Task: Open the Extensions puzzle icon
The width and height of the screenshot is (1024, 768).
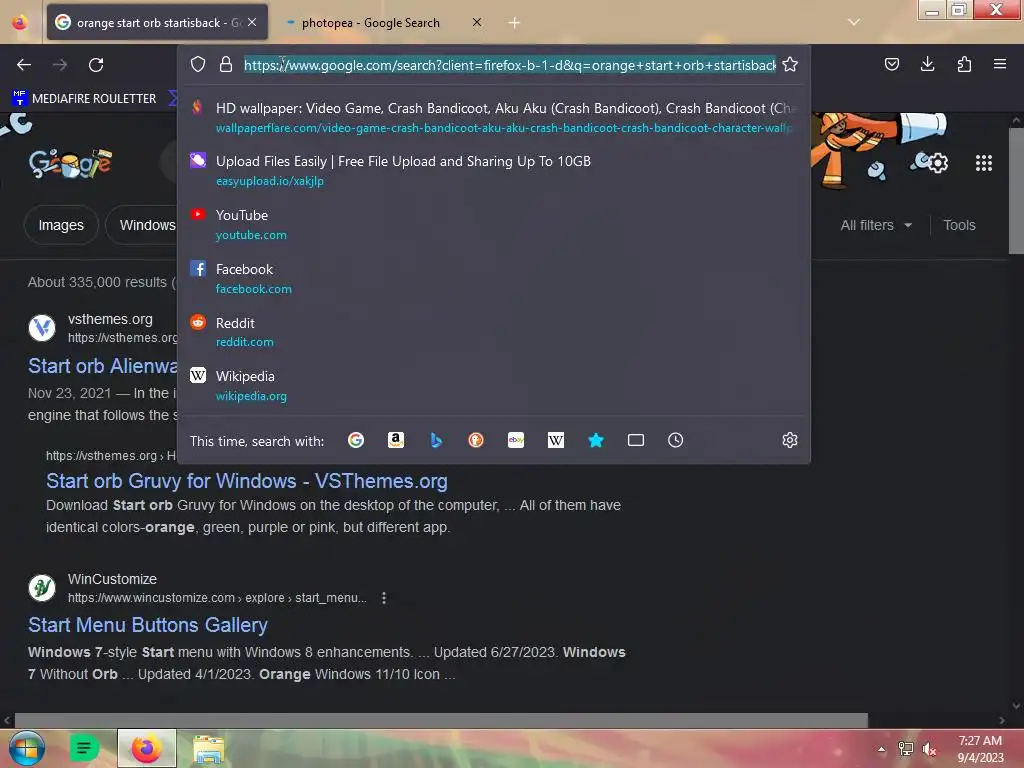Action: (x=964, y=64)
